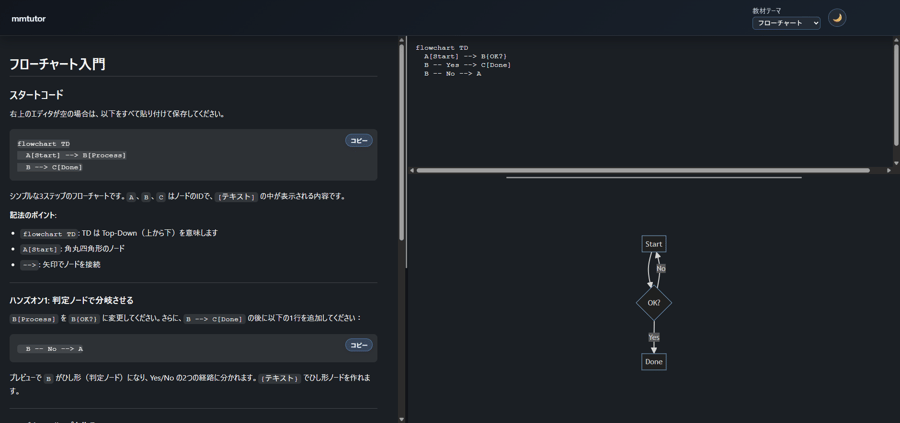
Task: Click the Done node in the preview
Action: click(x=653, y=361)
